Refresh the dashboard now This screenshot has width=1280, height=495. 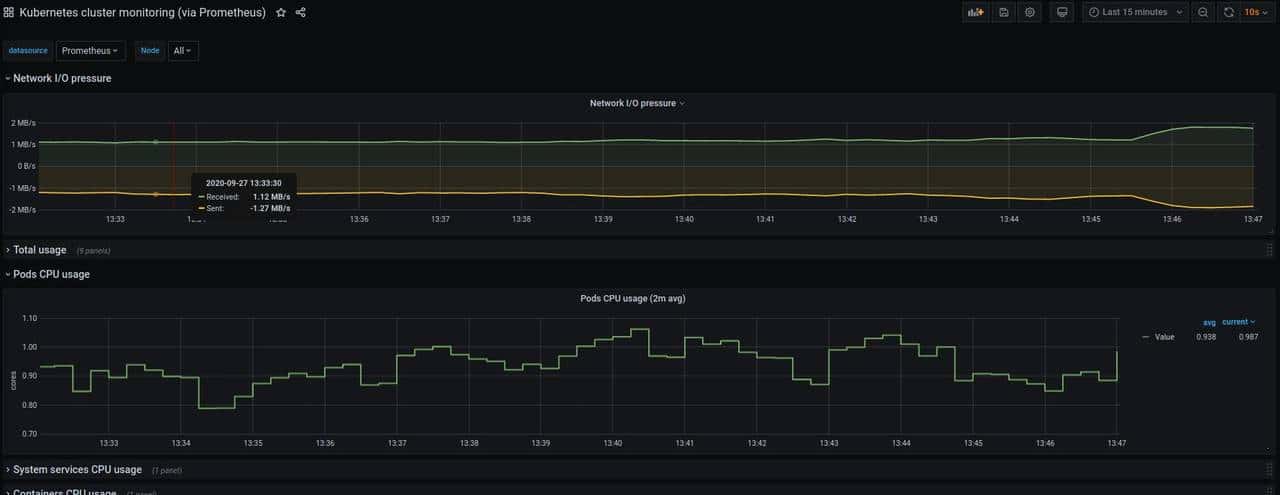coord(1229,12)
